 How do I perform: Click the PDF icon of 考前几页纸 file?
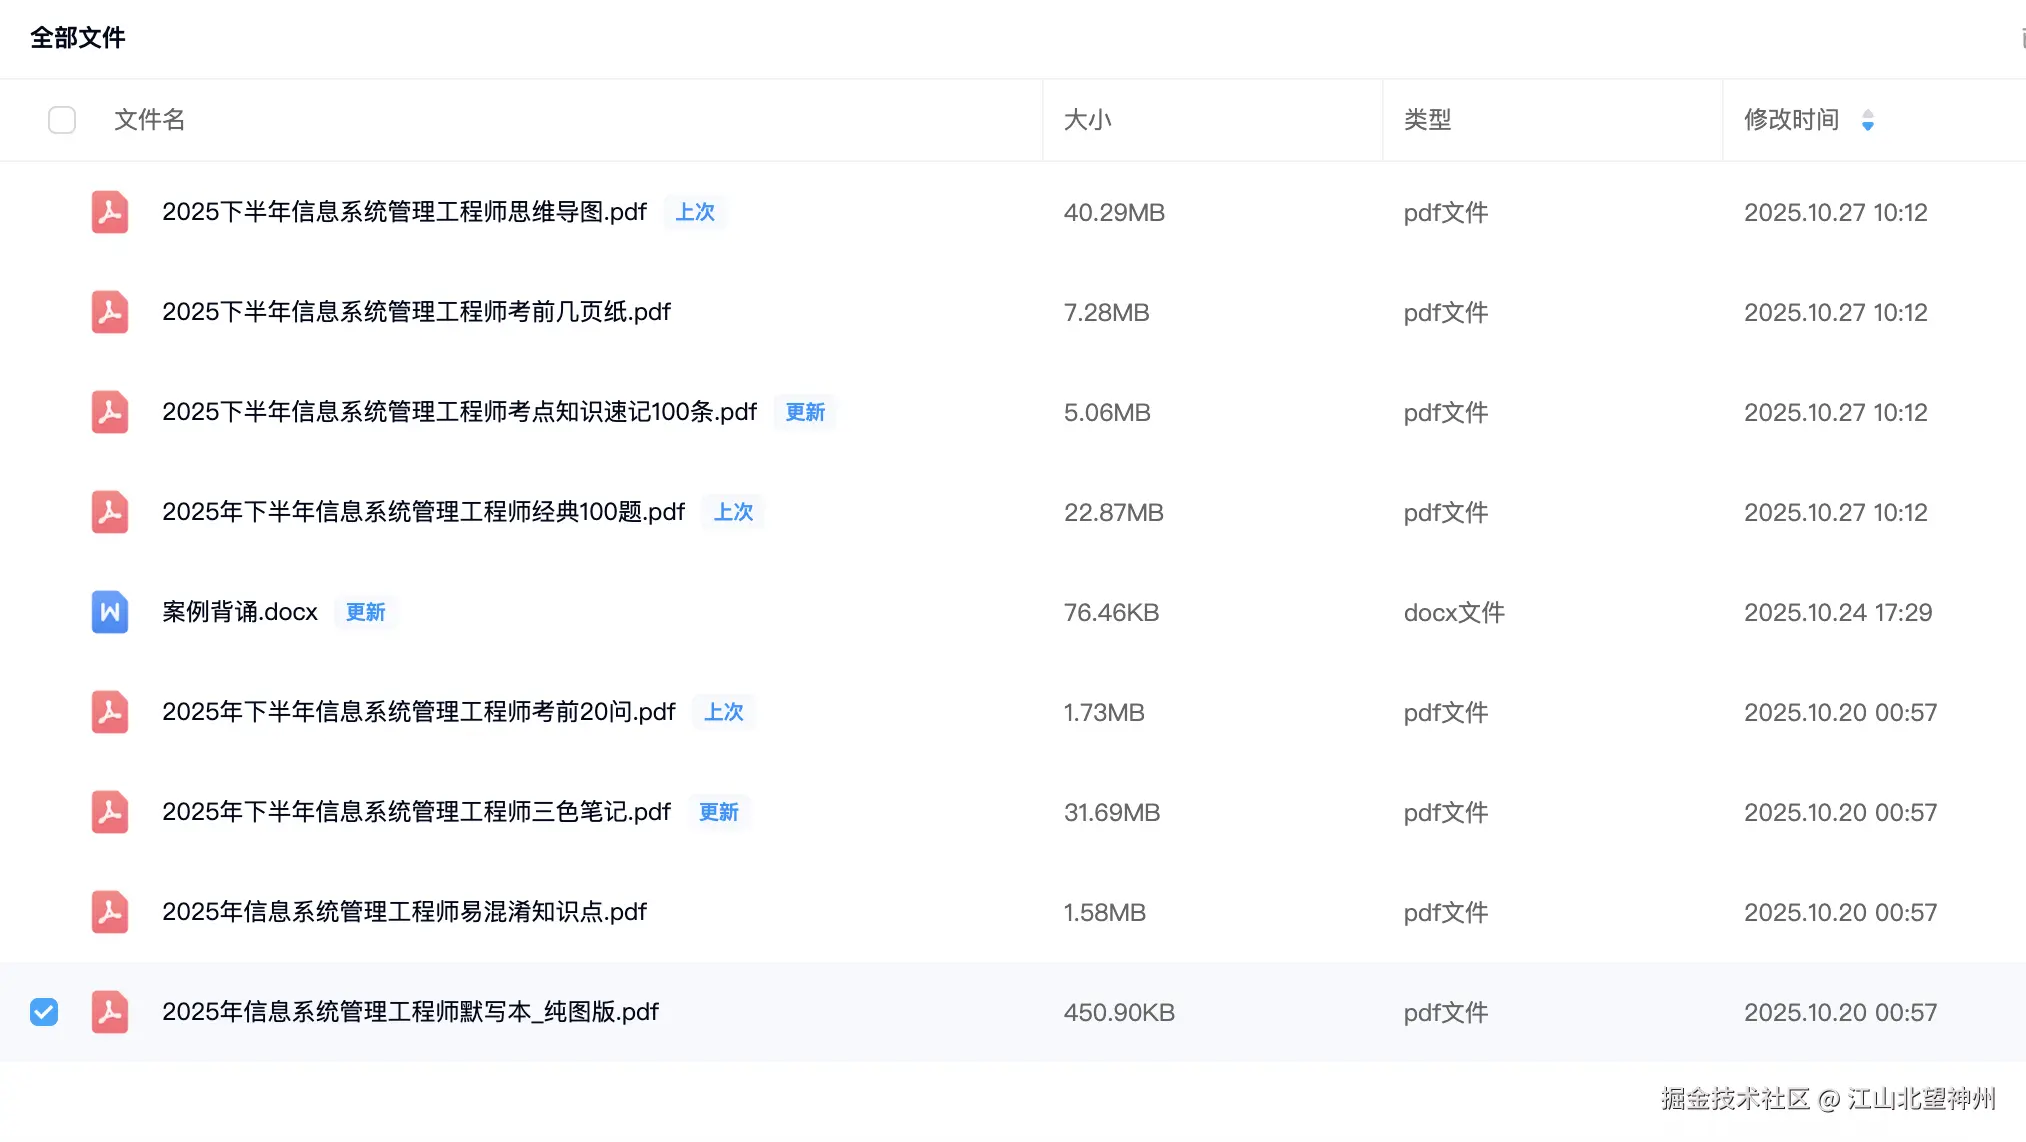tap(110, 312)
